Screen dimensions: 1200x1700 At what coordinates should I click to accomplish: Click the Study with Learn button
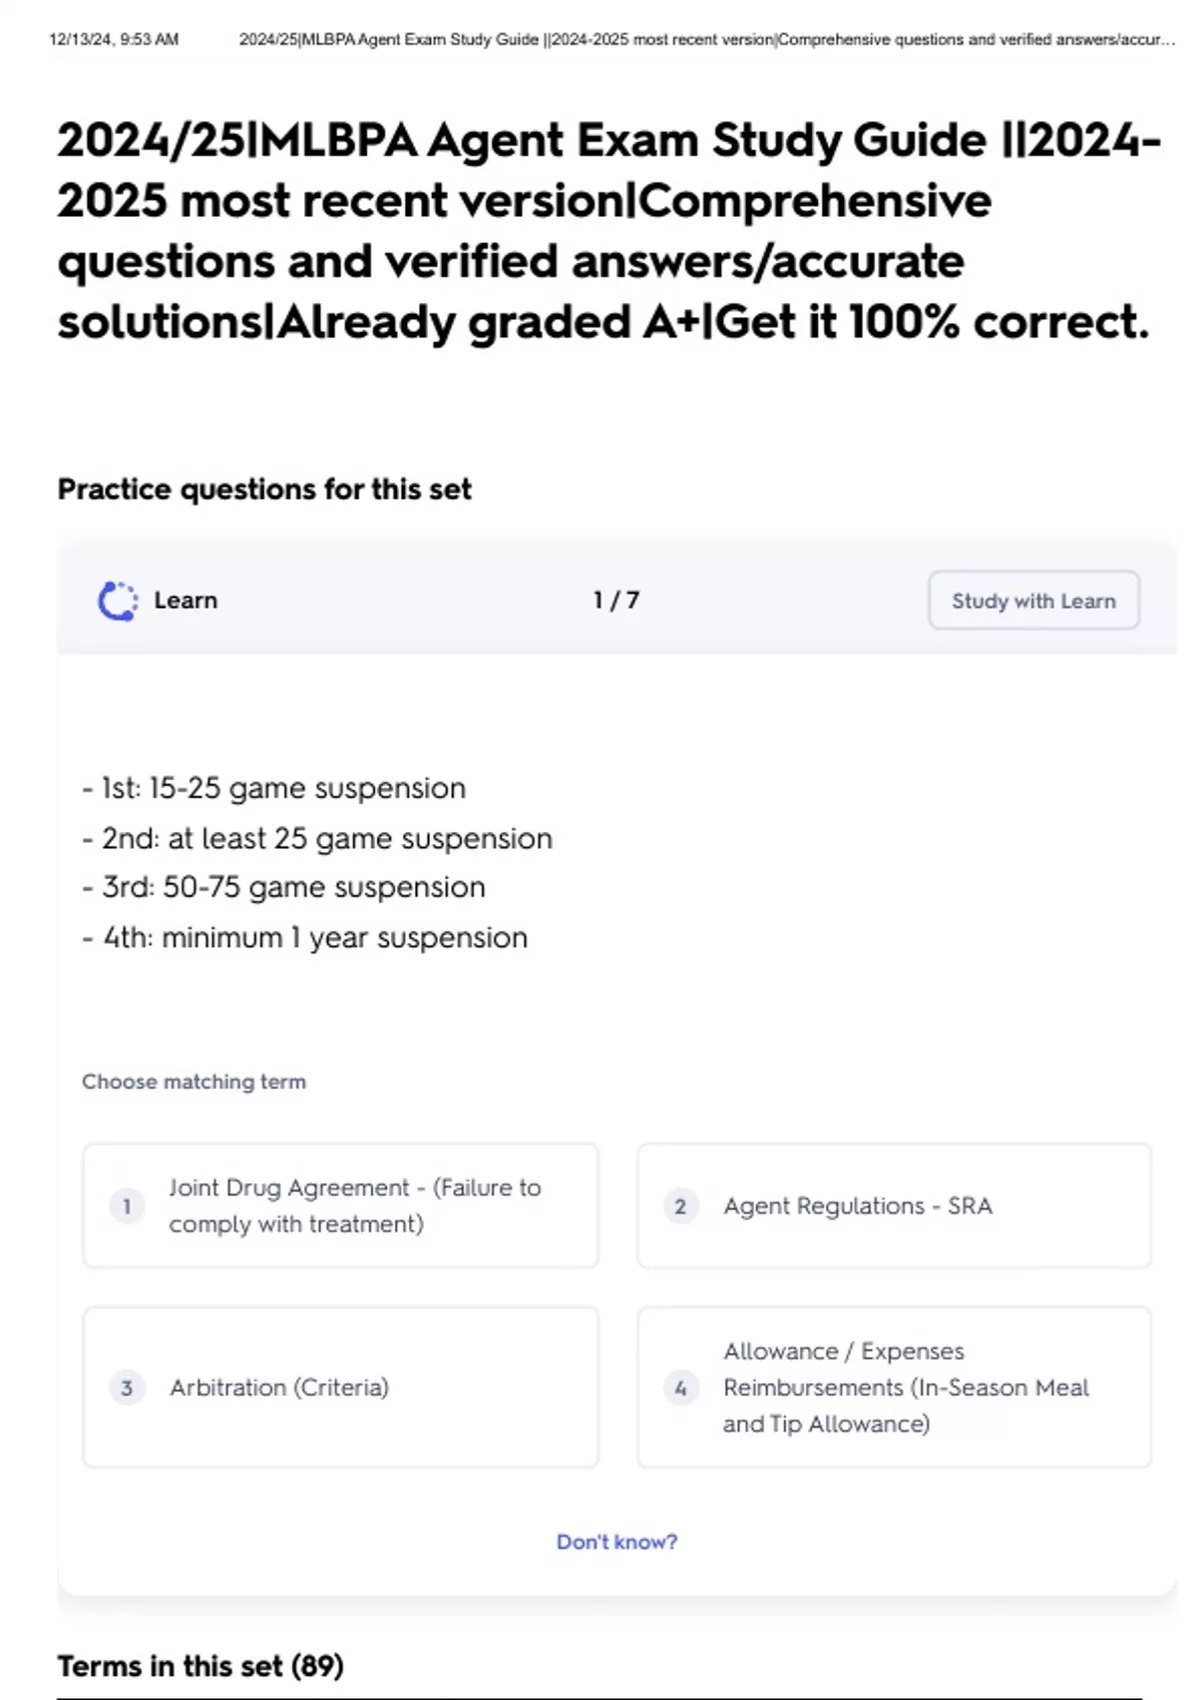[1033, 600]
